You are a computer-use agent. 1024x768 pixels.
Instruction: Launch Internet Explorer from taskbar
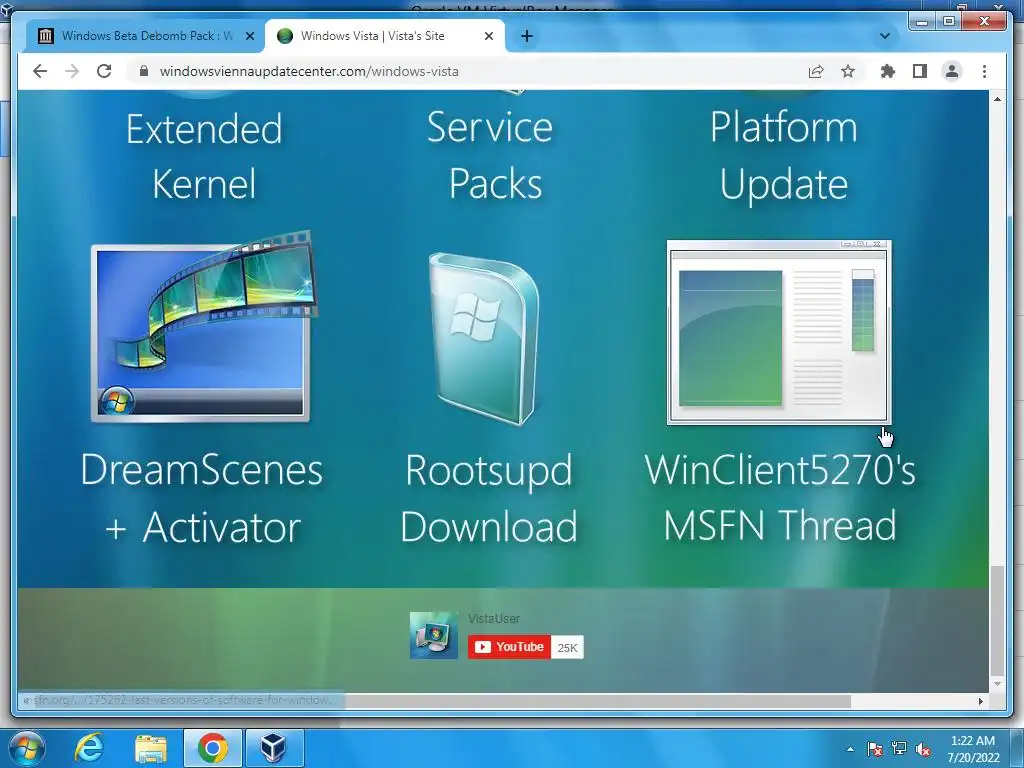click(89, 748)
